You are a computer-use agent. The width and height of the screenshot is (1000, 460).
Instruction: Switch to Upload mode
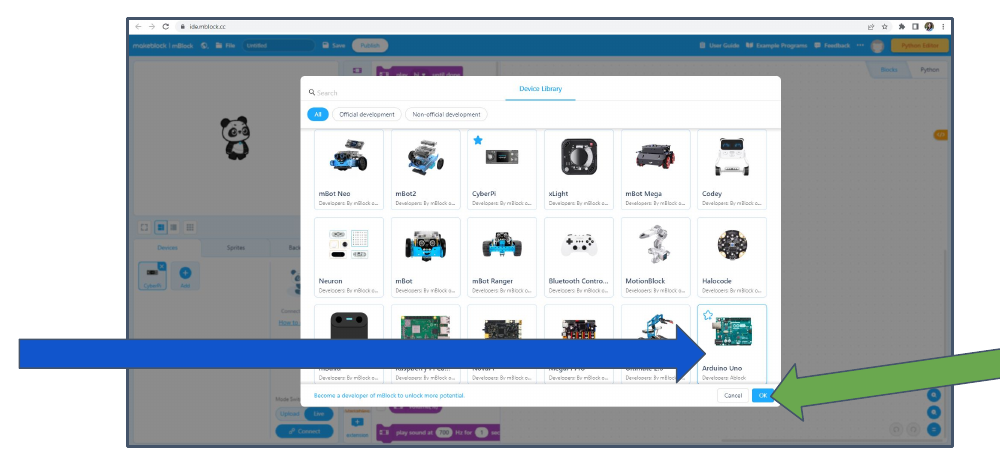(289, 414)
